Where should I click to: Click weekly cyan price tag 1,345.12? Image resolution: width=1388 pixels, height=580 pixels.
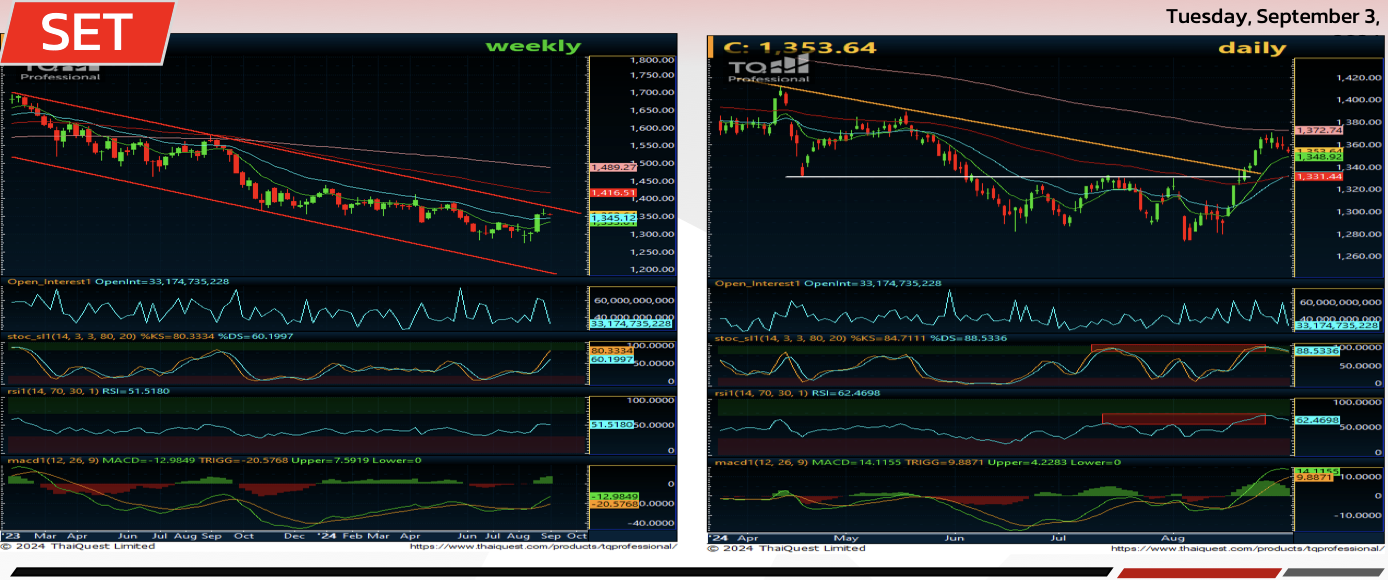[x=613, y=217]
